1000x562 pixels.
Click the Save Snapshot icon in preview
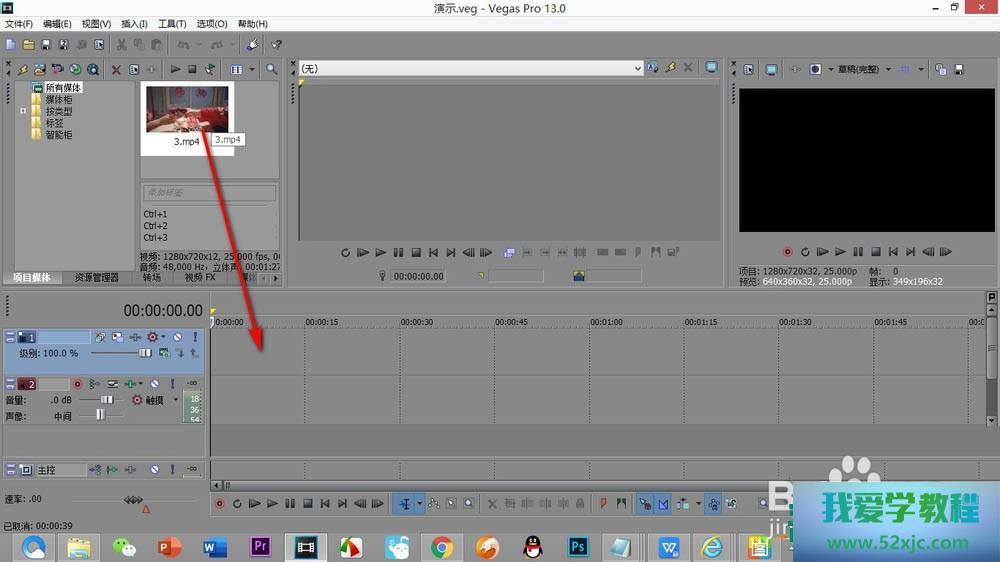pyautogui.click(x=959, y=69)
